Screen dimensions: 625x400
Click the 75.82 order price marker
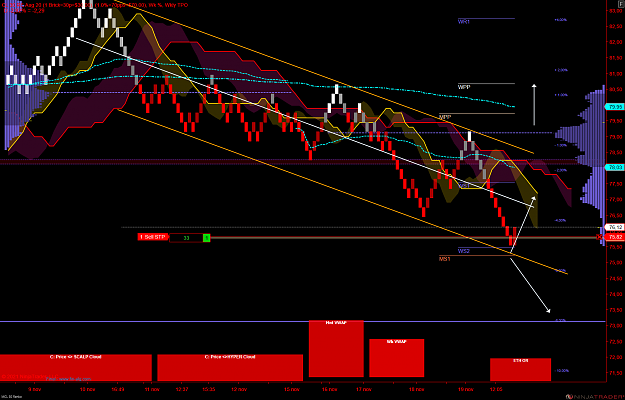[614, 237]
